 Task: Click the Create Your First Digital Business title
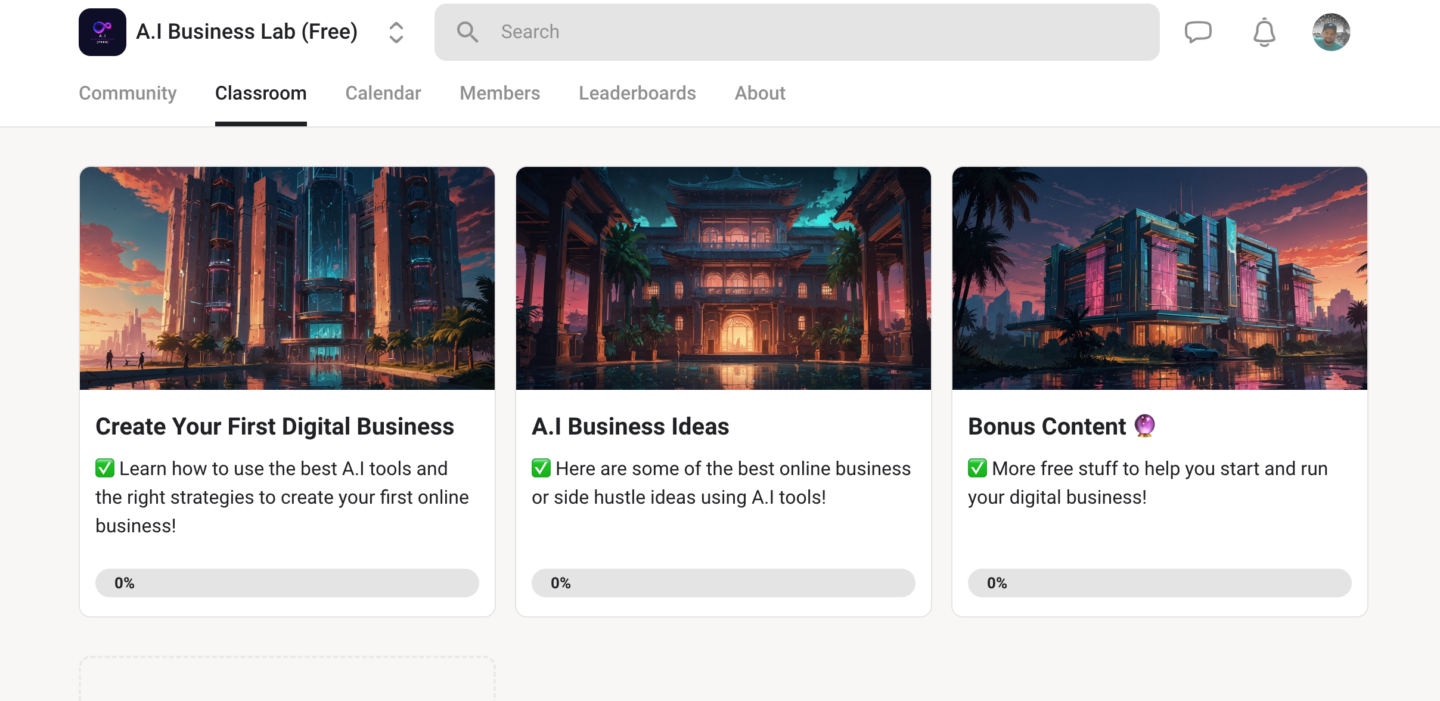[x=274, y=427]
